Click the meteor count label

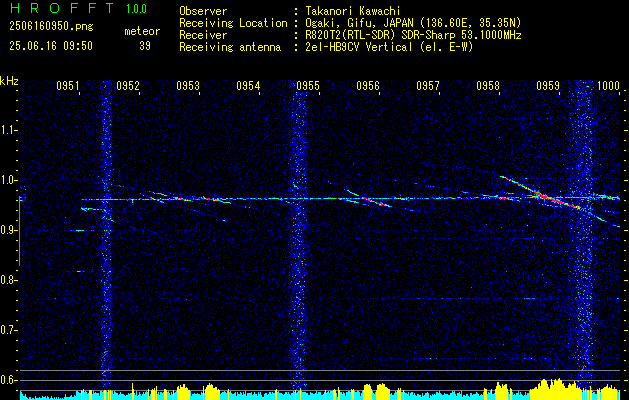click(x=142, y=31)
